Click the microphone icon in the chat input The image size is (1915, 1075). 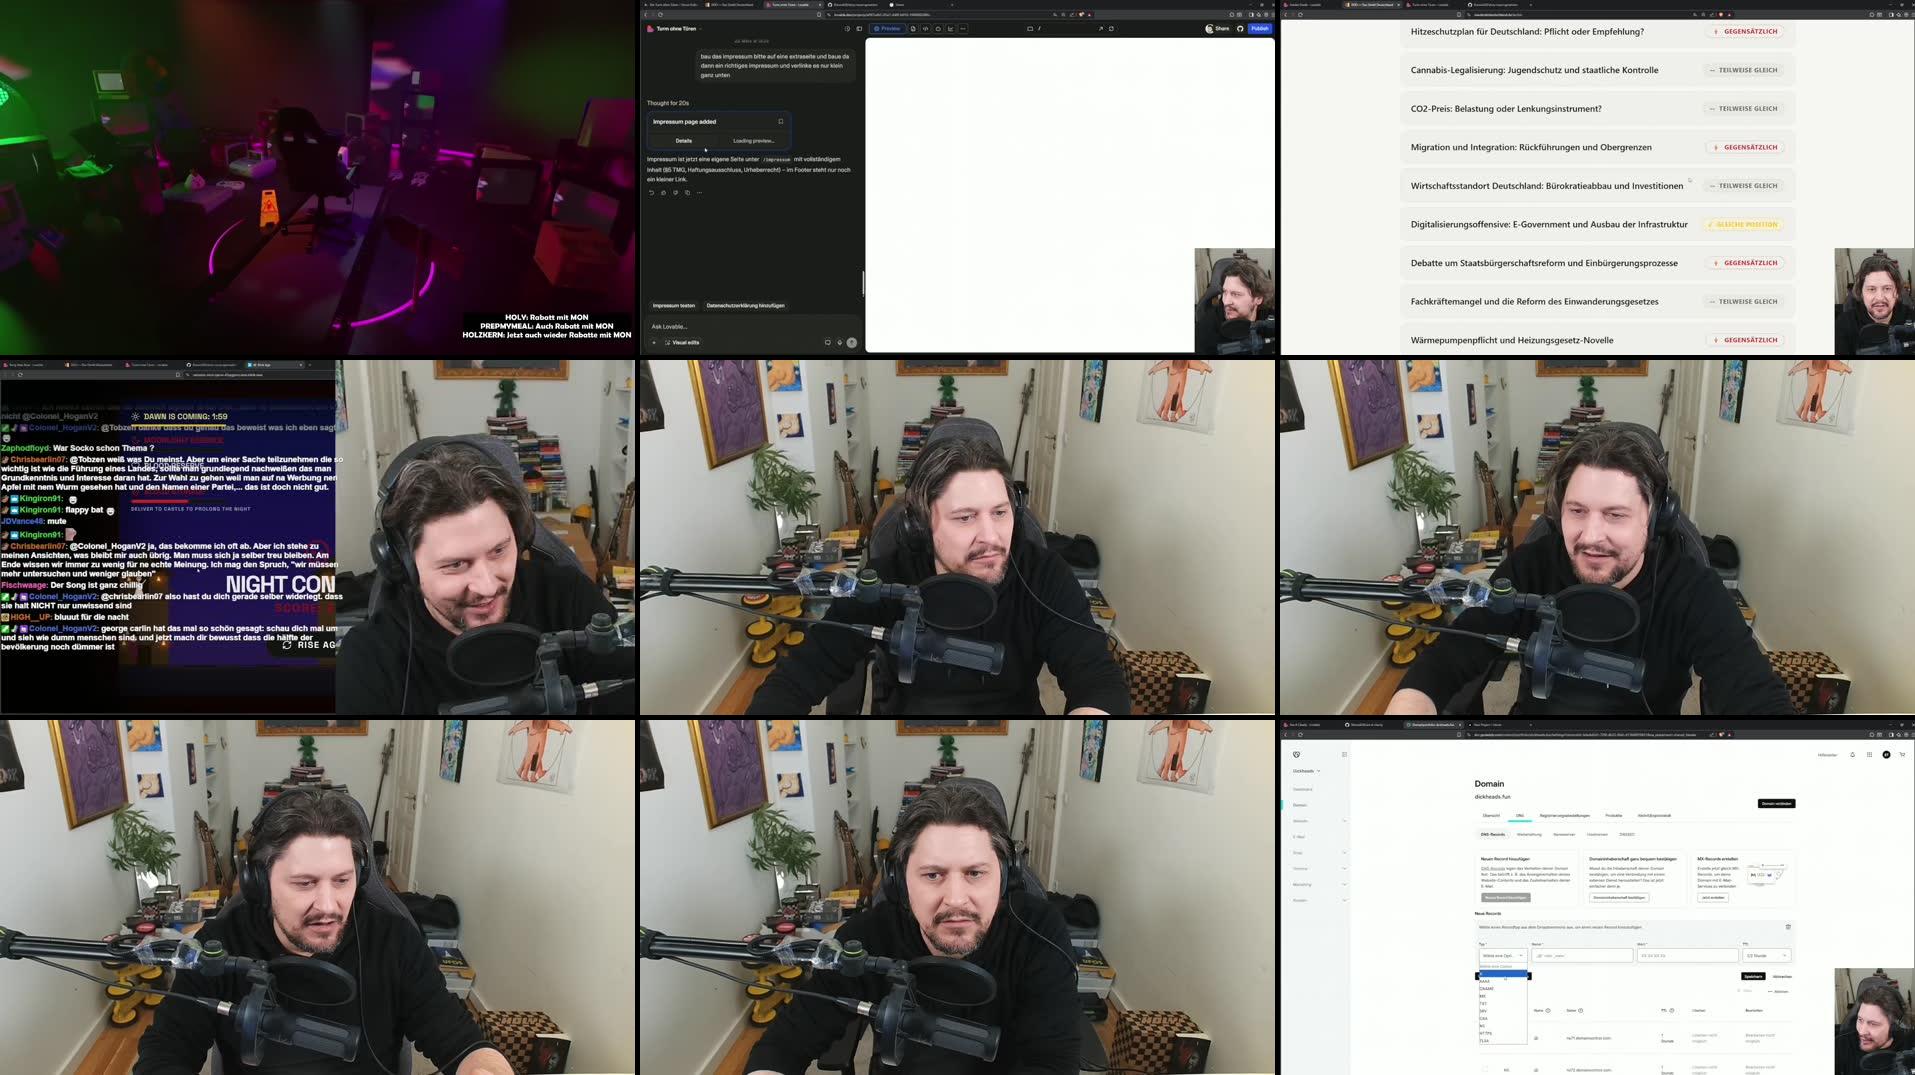pos(839,342)
